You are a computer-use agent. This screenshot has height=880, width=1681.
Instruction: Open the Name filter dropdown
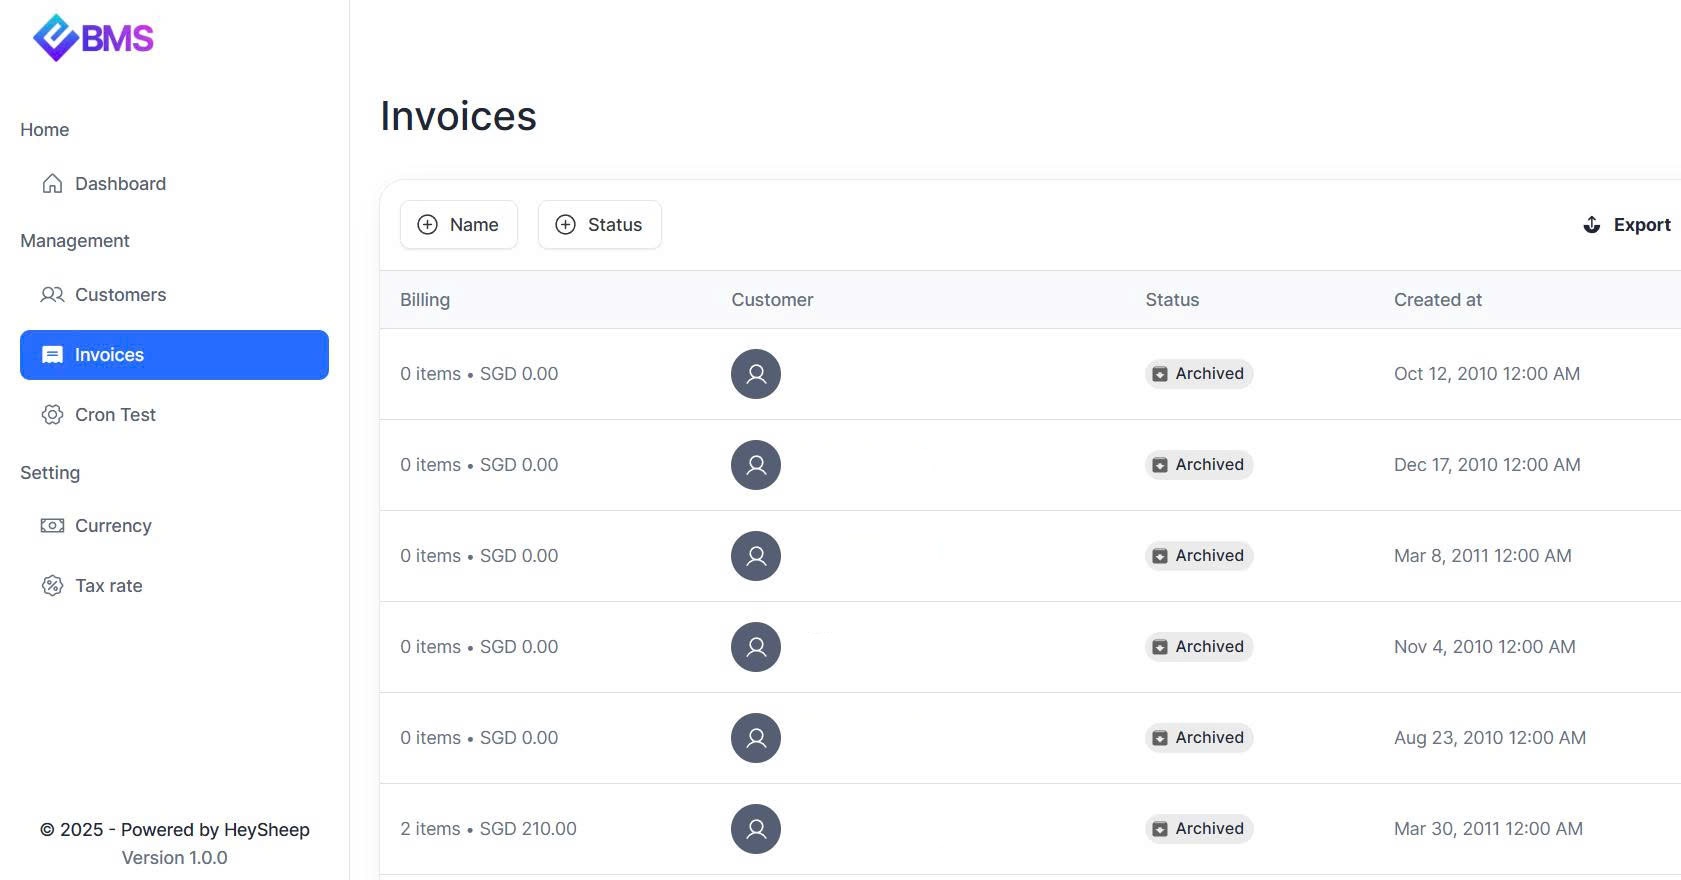459,225
